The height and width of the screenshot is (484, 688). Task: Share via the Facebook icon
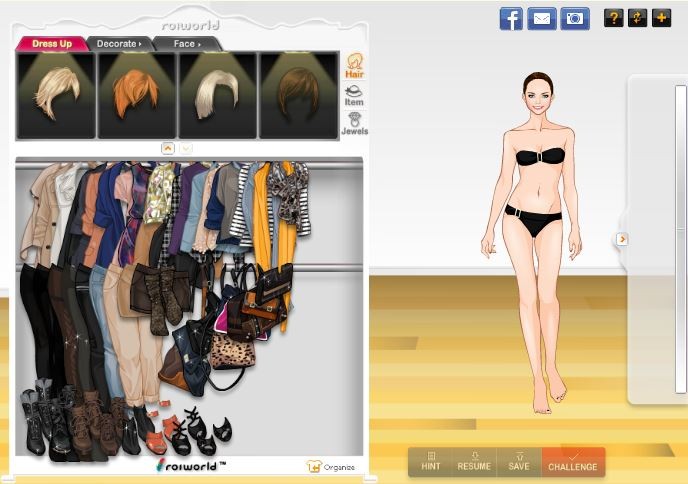pos(511,18)
